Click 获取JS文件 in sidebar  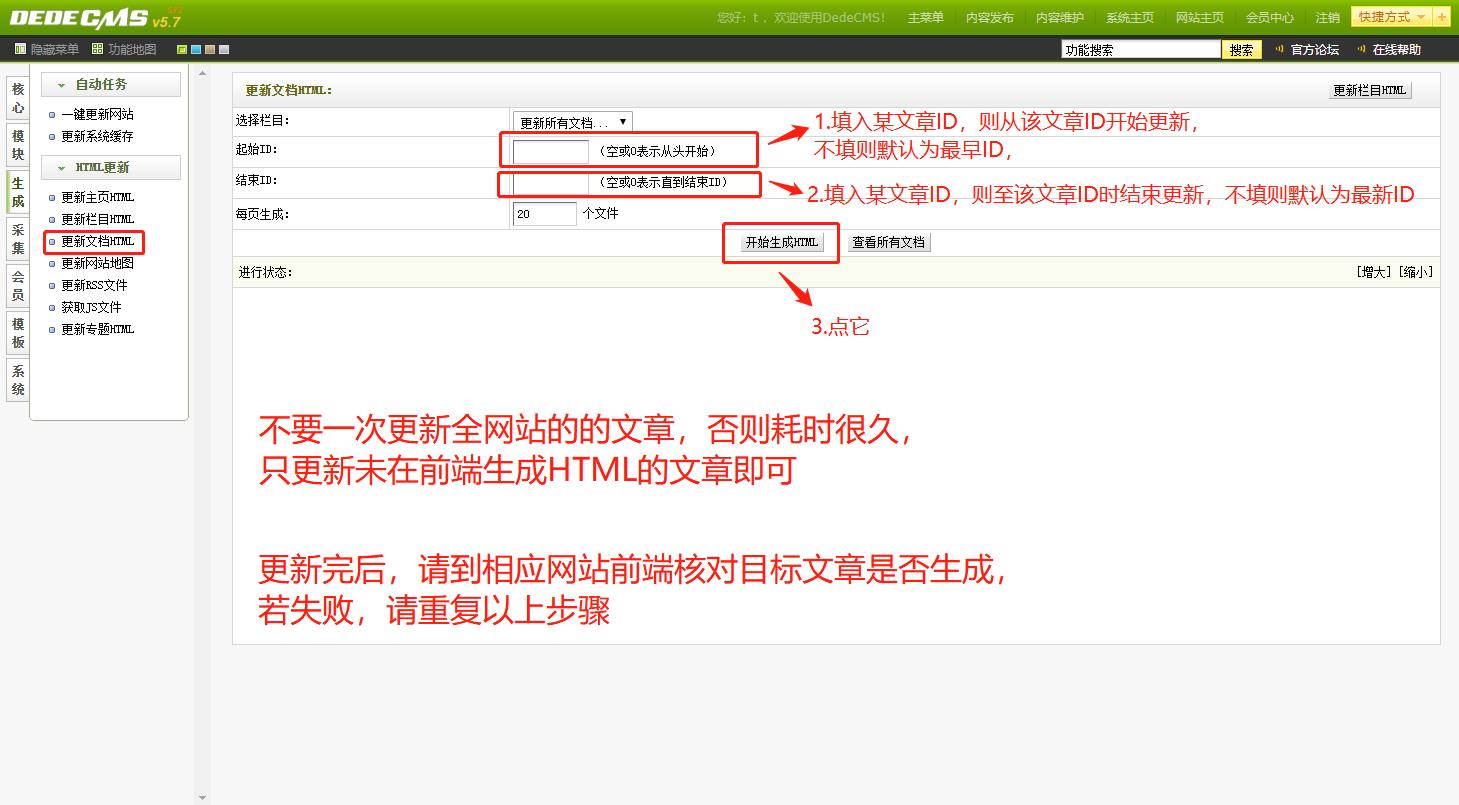[x=91, y=307]
